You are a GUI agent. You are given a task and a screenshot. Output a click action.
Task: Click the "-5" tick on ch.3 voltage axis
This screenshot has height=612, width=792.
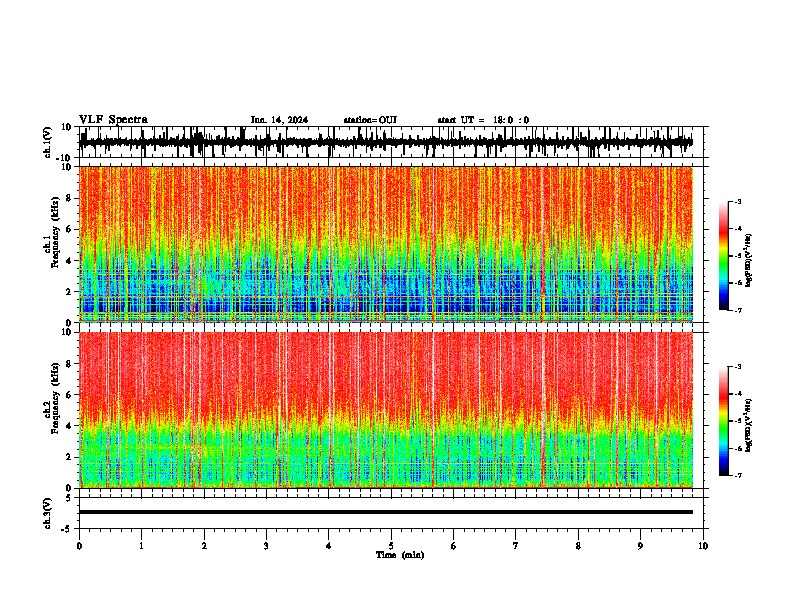tap(68, 529)
